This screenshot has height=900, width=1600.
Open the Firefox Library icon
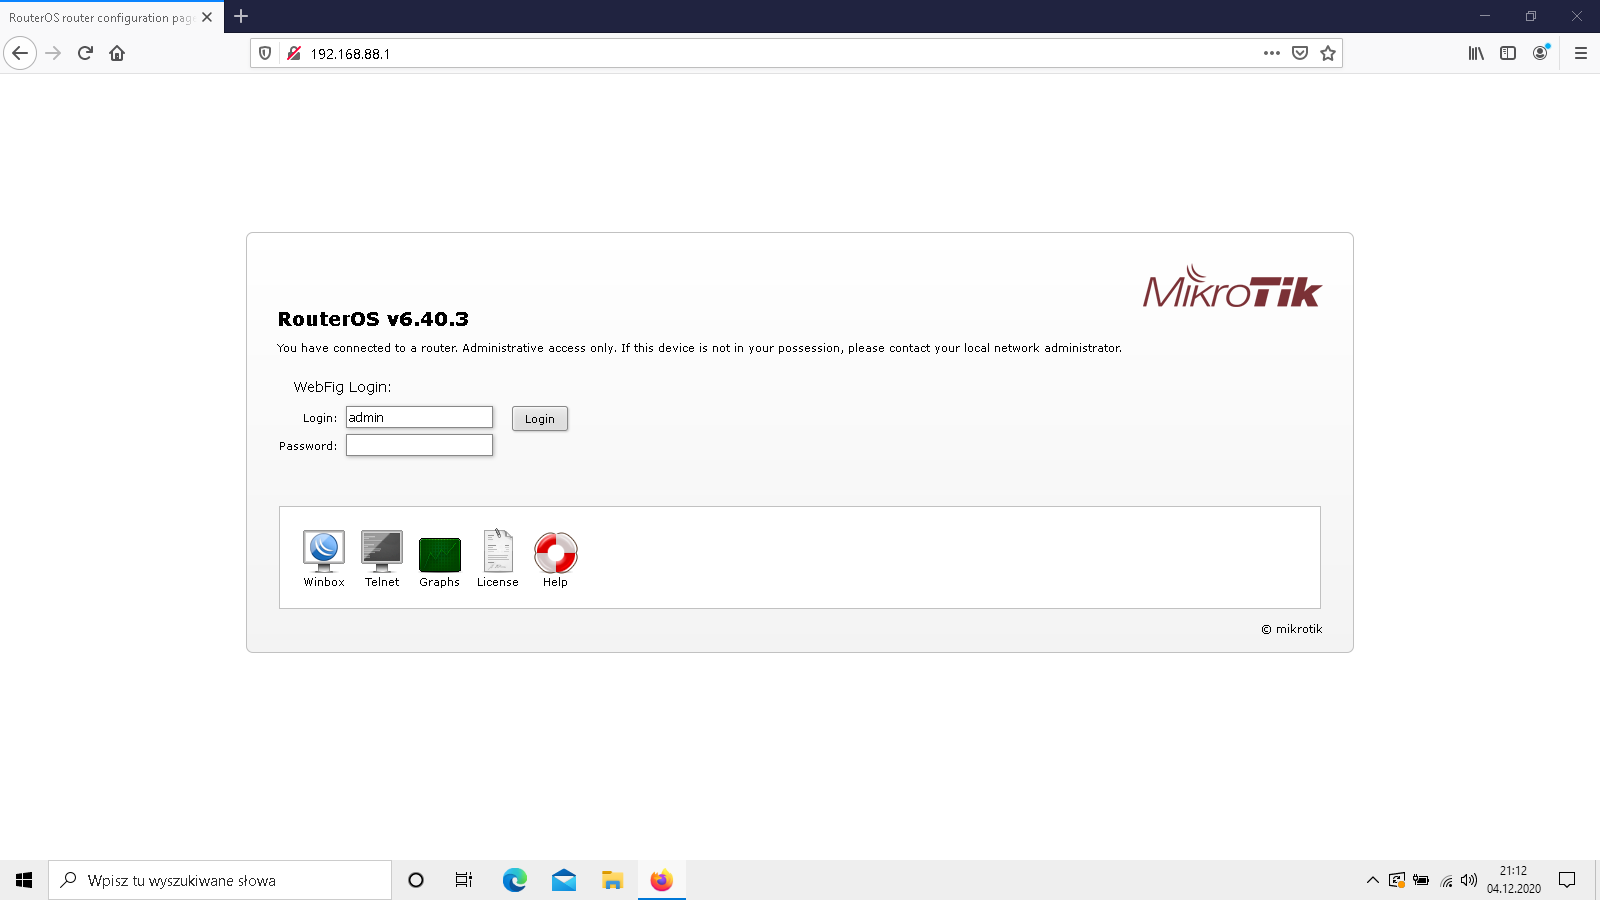(x=1476, y=53)
